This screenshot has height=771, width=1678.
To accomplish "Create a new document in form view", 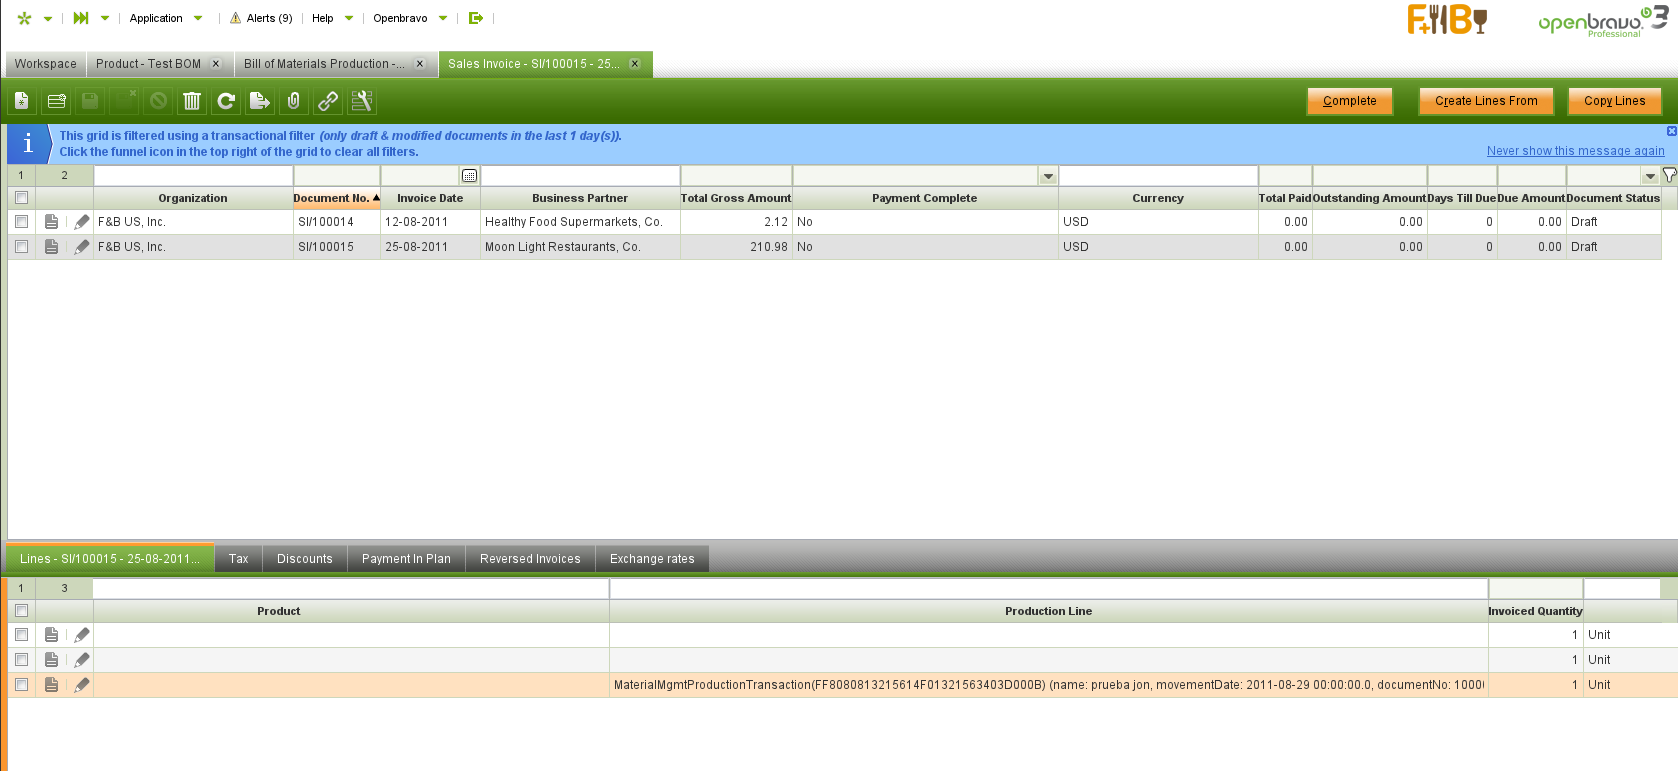I will click(x=22, y=101).
